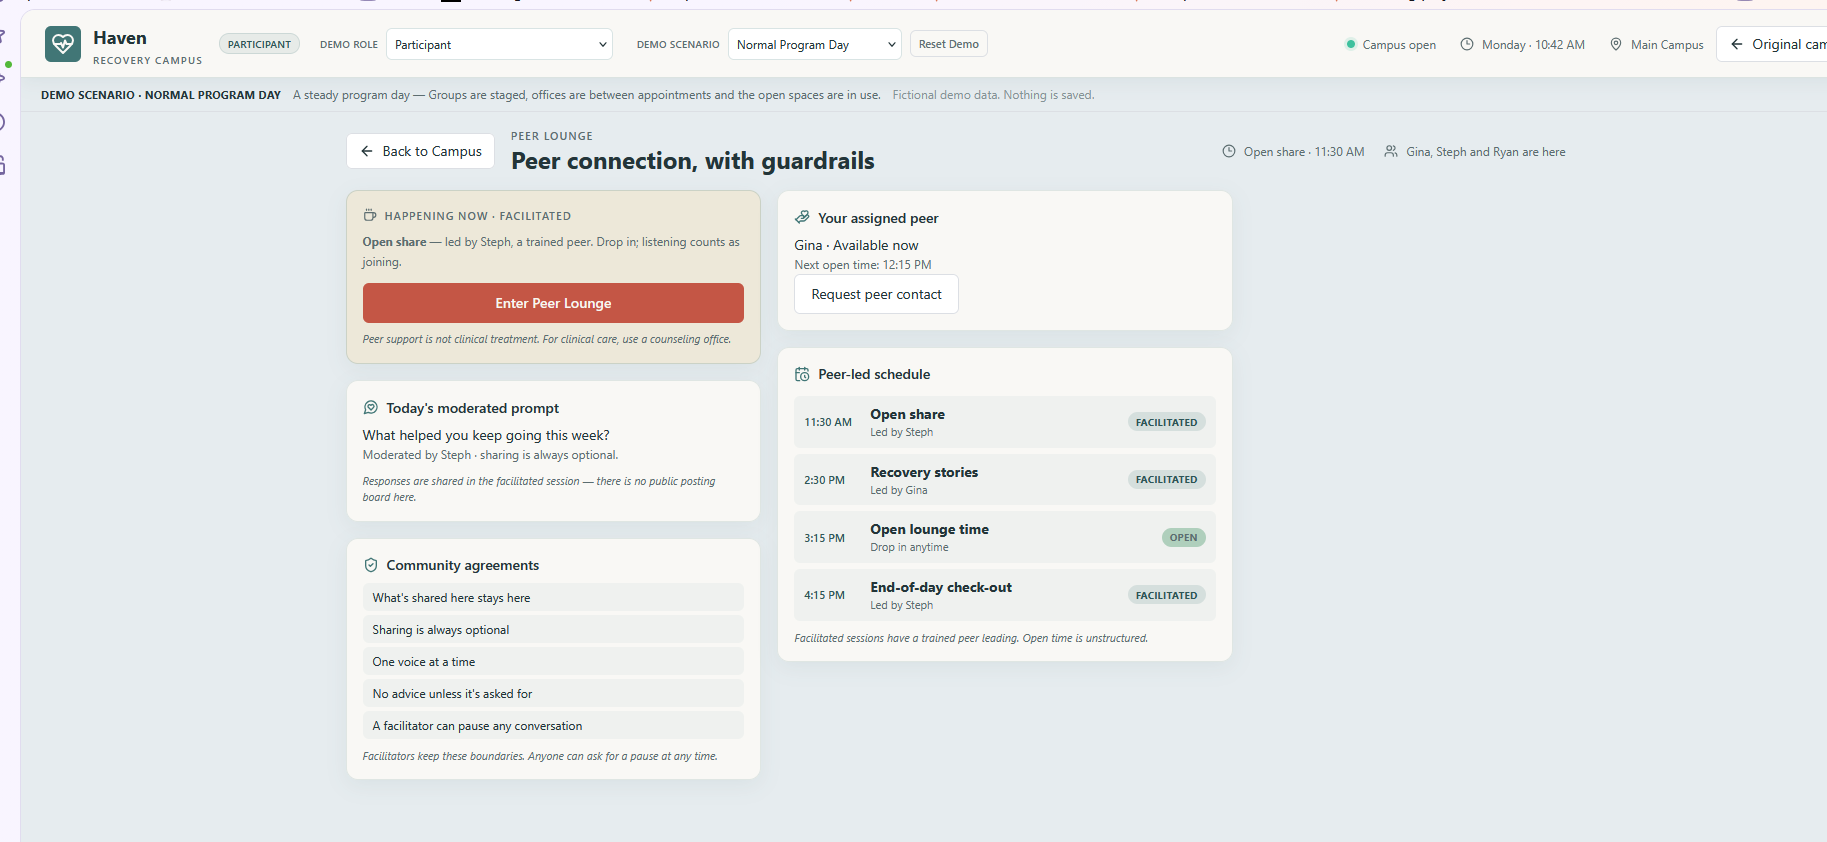Click agreement 'No advice unless it's asked for'
1827x842 pixels.
coord(553,693)
